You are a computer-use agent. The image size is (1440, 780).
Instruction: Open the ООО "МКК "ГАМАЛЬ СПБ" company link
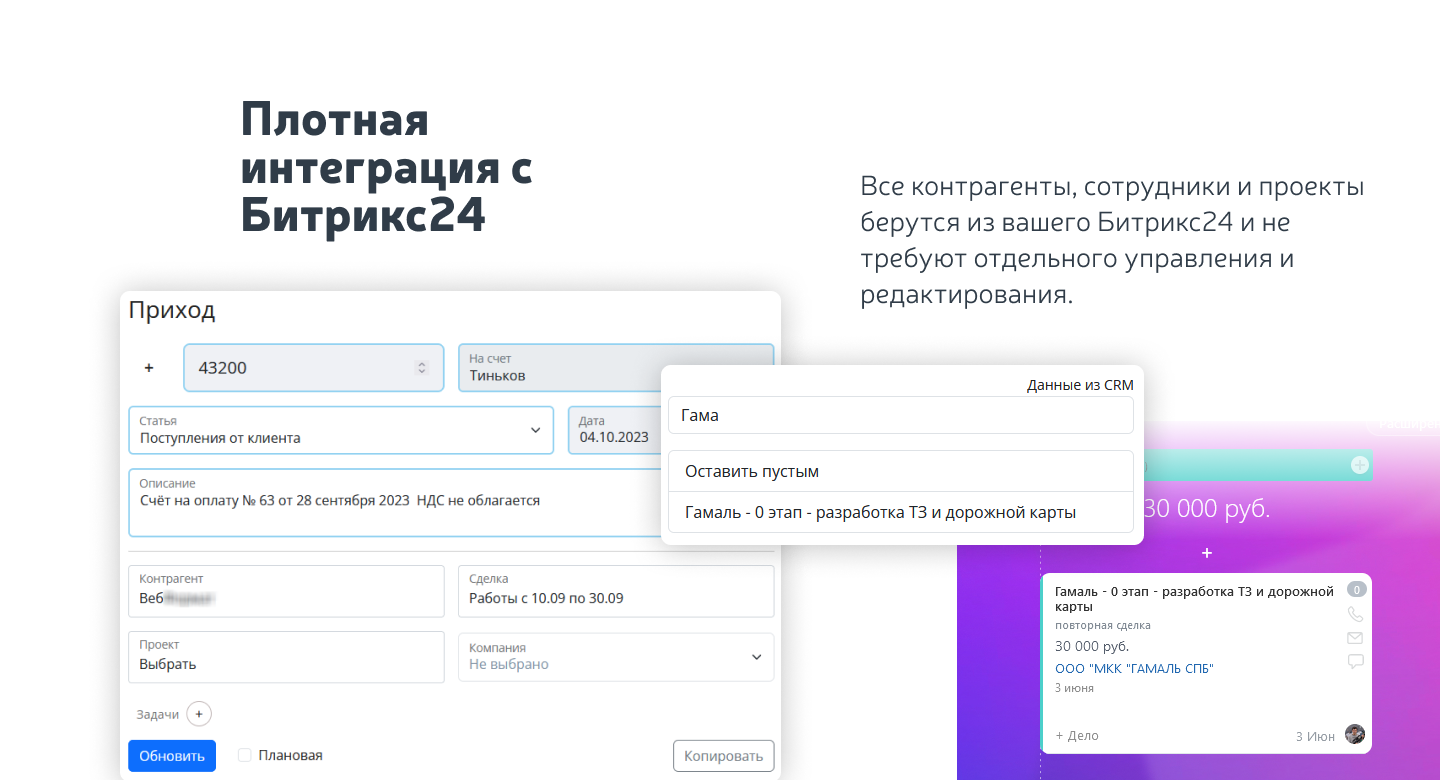pos(1134,669)
